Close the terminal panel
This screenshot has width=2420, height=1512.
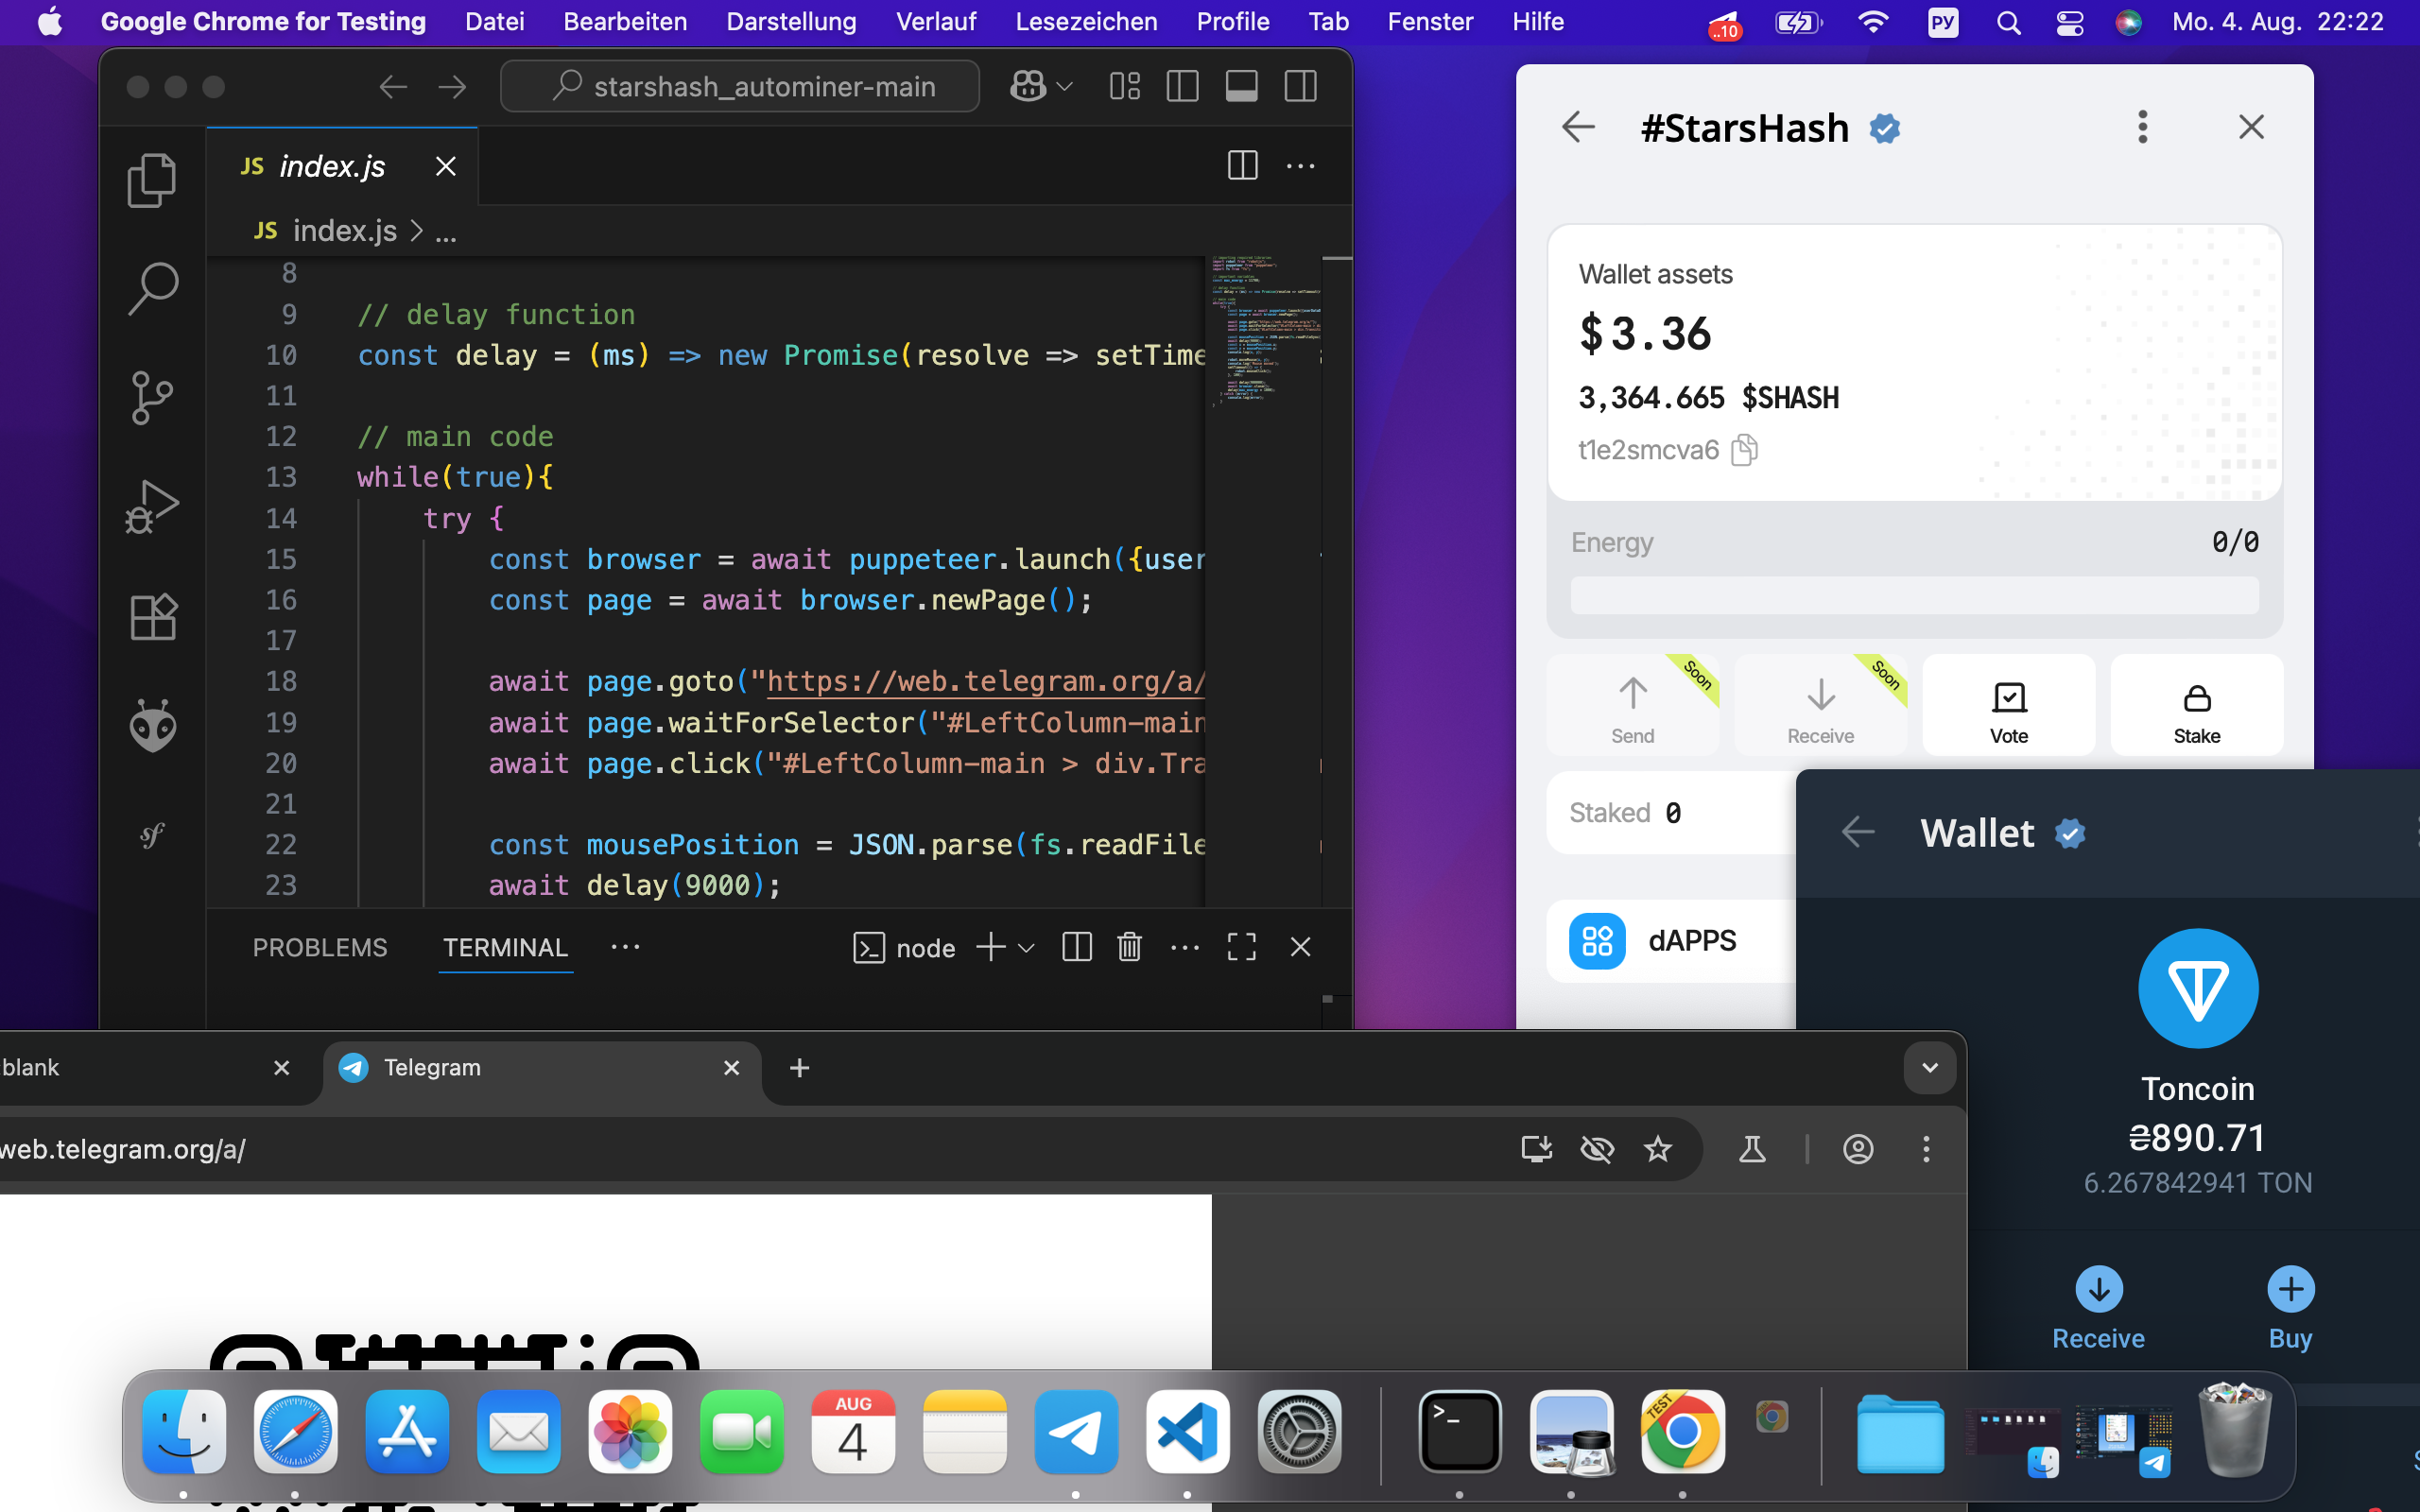(1300, 946)
